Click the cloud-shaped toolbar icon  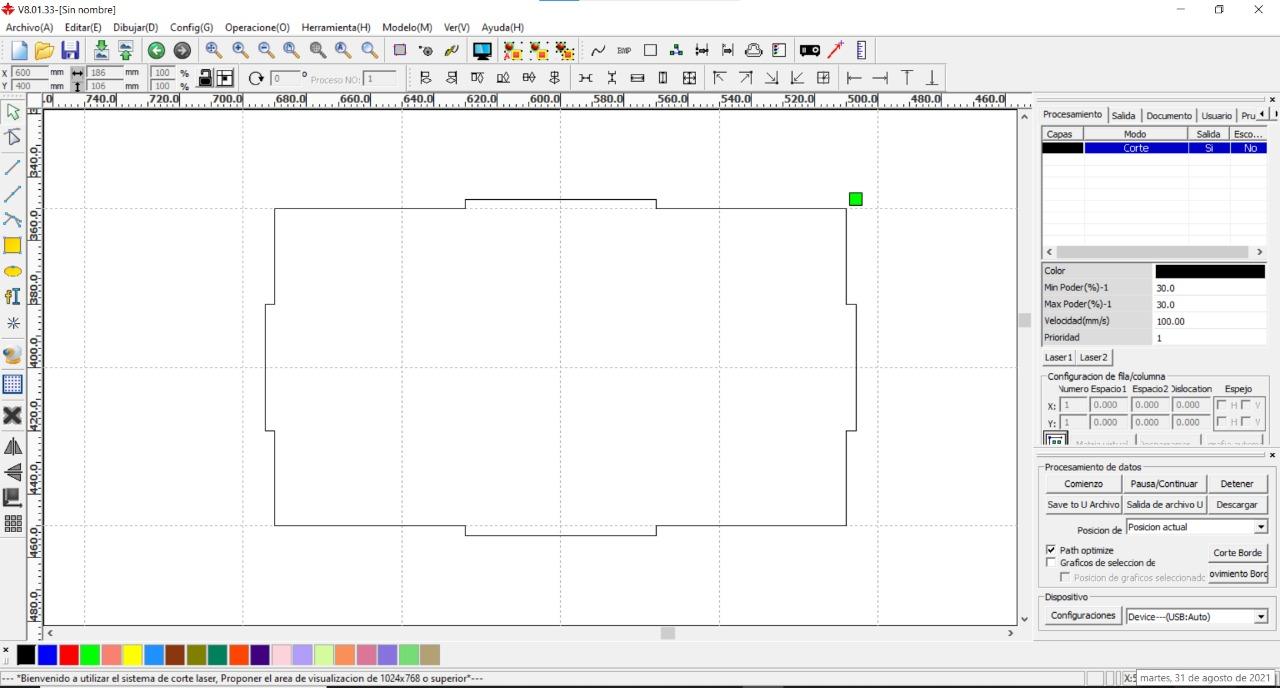(x=754, y=50)
